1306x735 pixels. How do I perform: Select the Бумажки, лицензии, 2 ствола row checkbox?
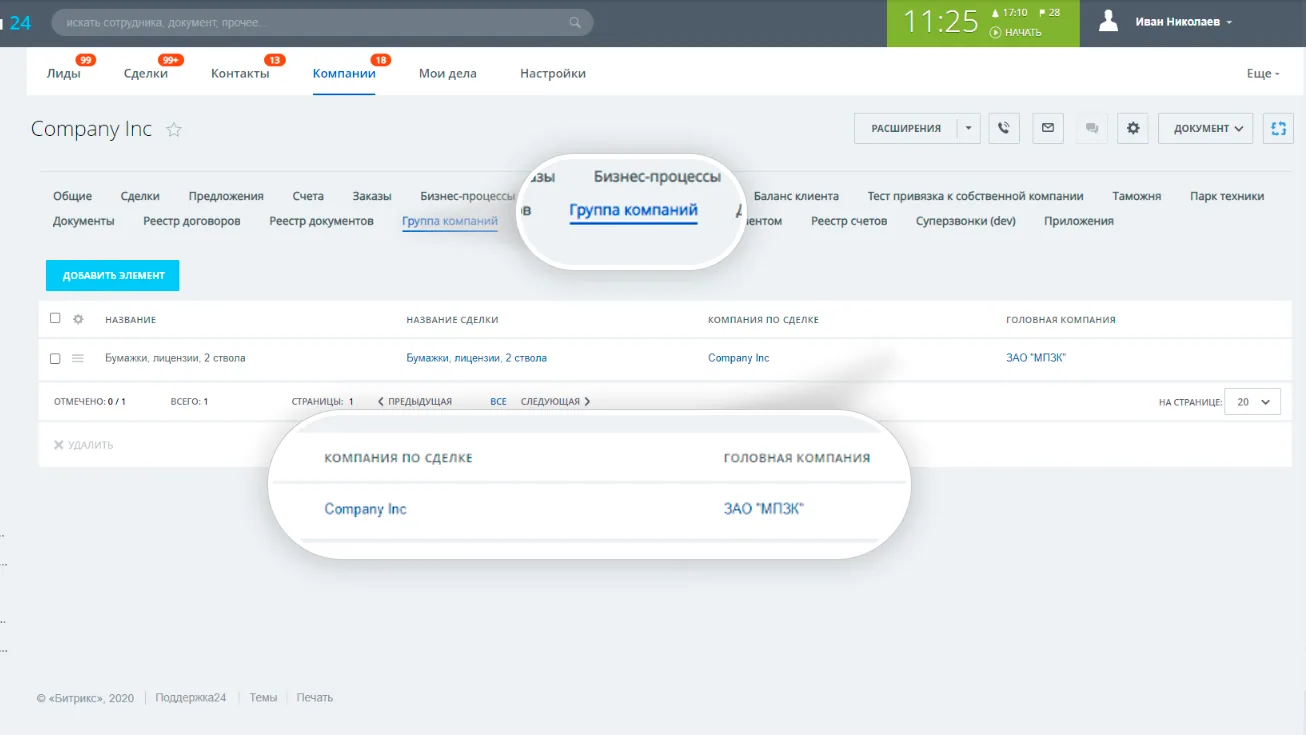pyautogui.click(x=55, y=358)
